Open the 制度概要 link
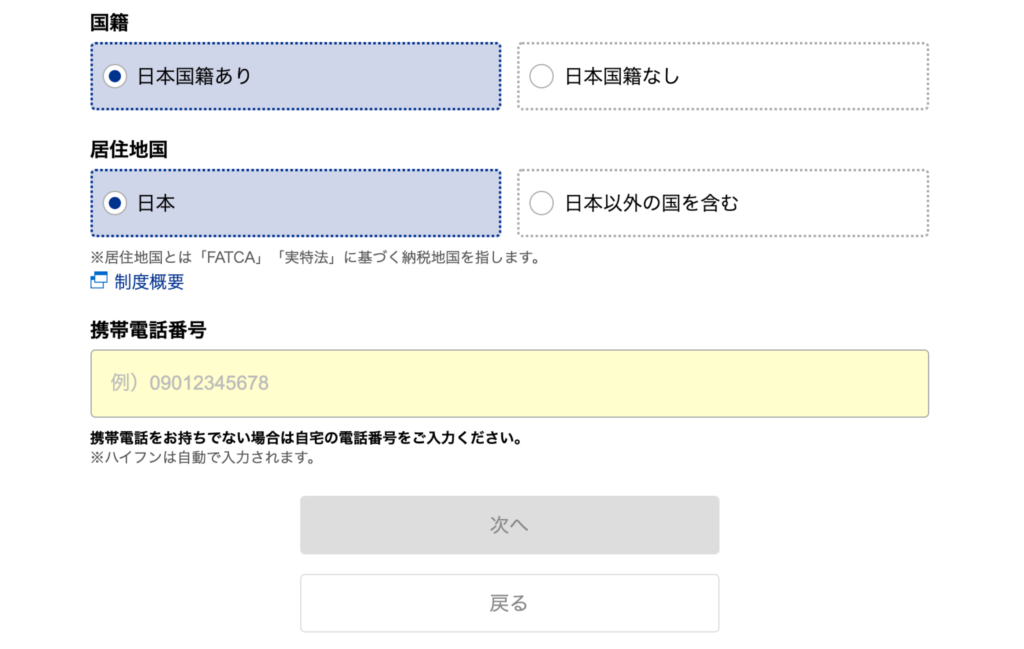Viewport: 1024px width, 649px height. (149, 282)
